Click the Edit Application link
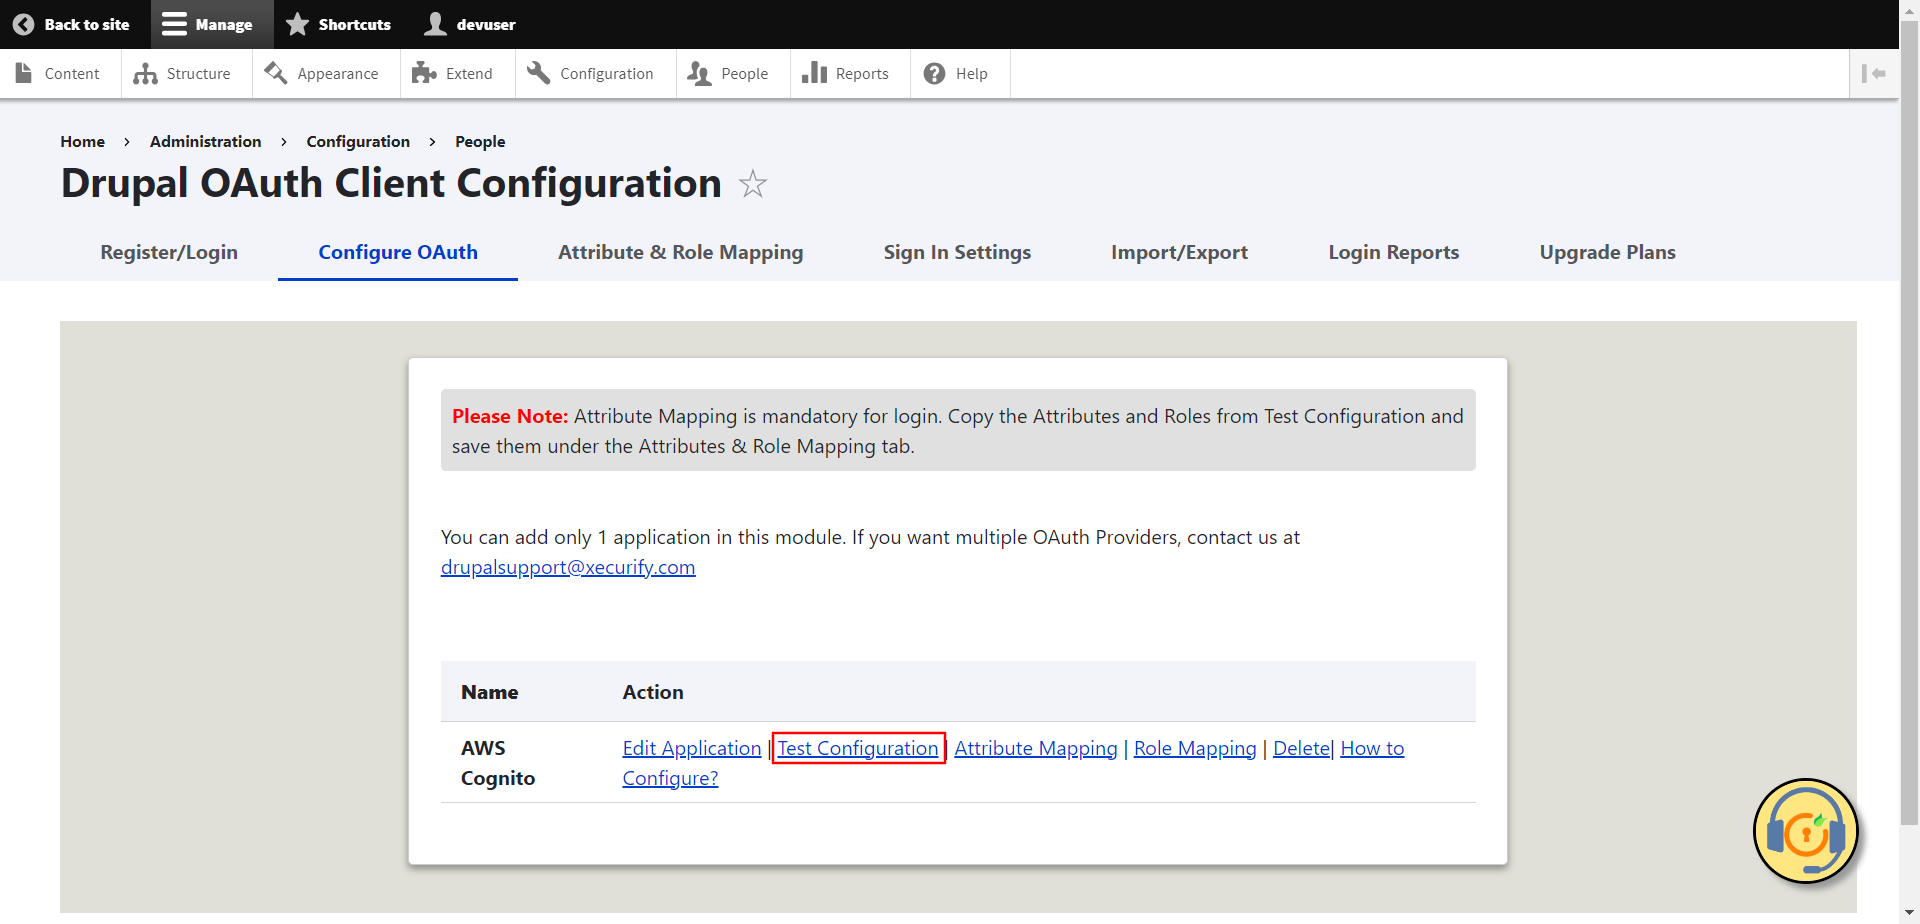Image resolution: width=1920 pixels, height=924 pixels. tap(691, 748)
